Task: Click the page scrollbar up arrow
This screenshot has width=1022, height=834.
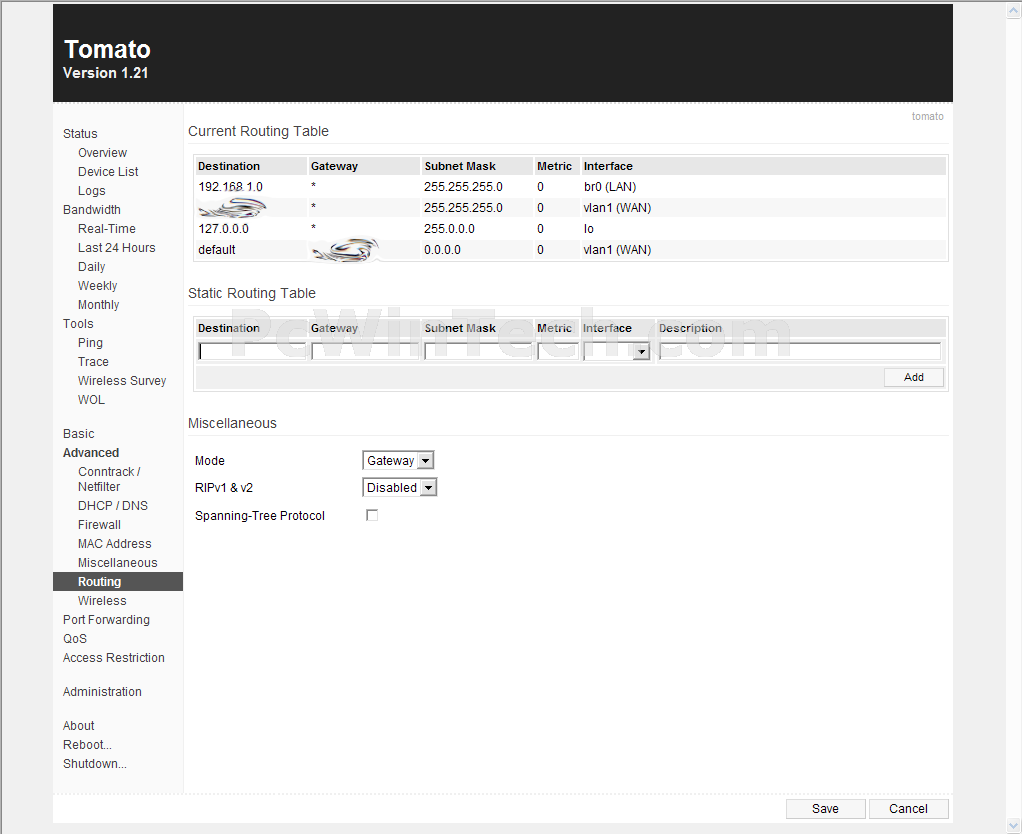Action: coord(1015,10)
